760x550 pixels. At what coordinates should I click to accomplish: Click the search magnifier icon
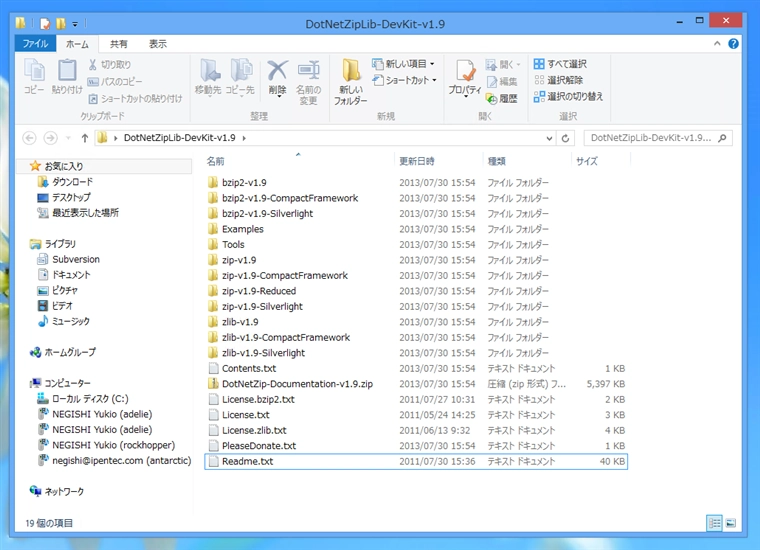pyautogui.click(x=722, y=138)
